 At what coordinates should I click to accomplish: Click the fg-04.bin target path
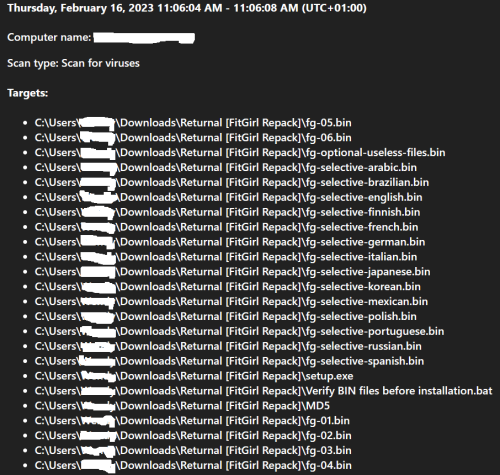(x=193, y=465)
